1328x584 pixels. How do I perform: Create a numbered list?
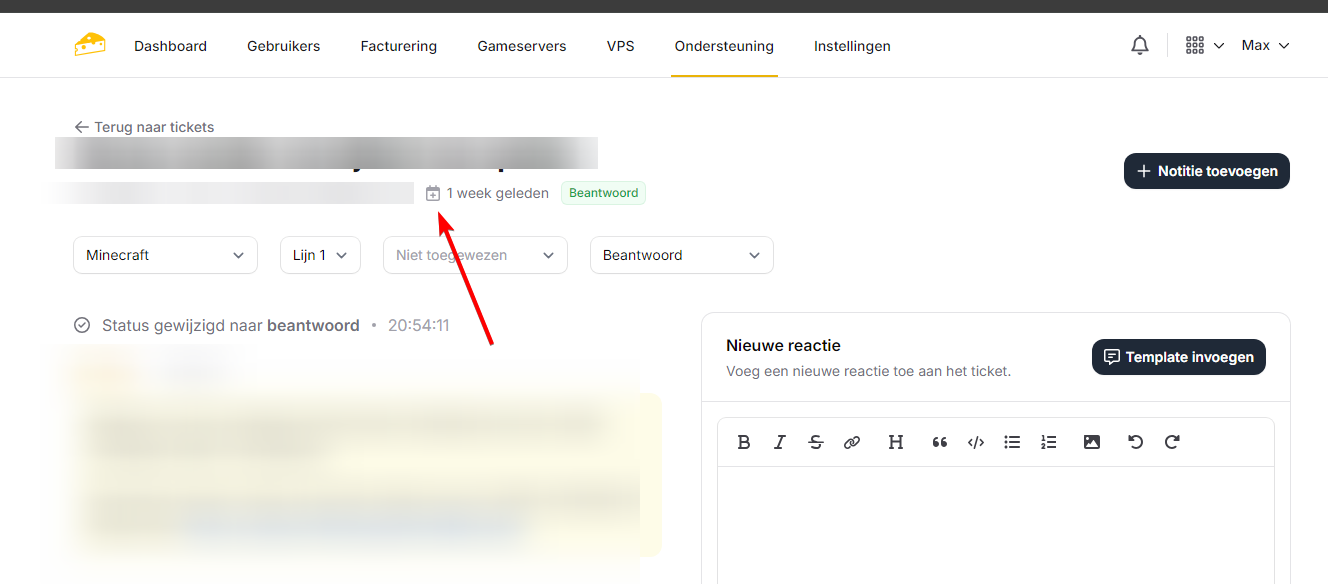point(1048,442)
